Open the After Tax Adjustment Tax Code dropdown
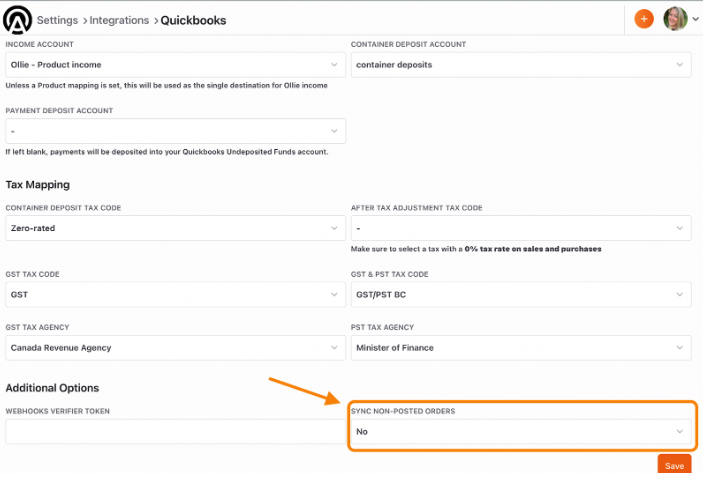 click(521, 228)
